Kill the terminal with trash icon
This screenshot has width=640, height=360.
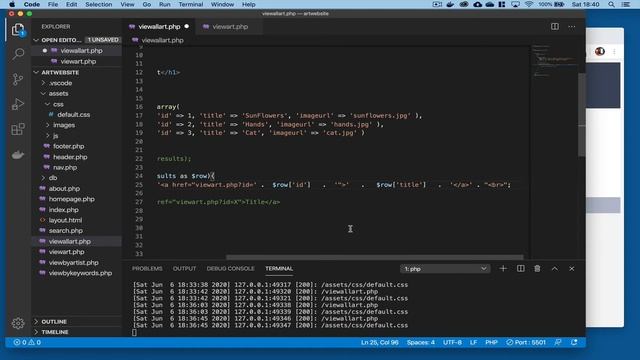[537, 269]
